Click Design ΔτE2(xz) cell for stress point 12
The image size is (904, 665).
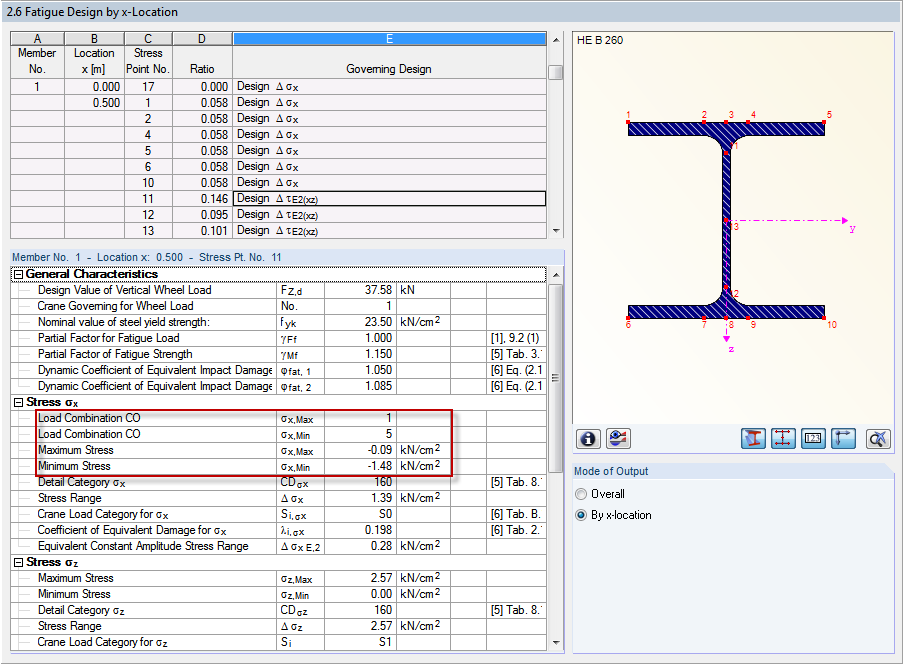pyautogui.click(x=389, y=215)
